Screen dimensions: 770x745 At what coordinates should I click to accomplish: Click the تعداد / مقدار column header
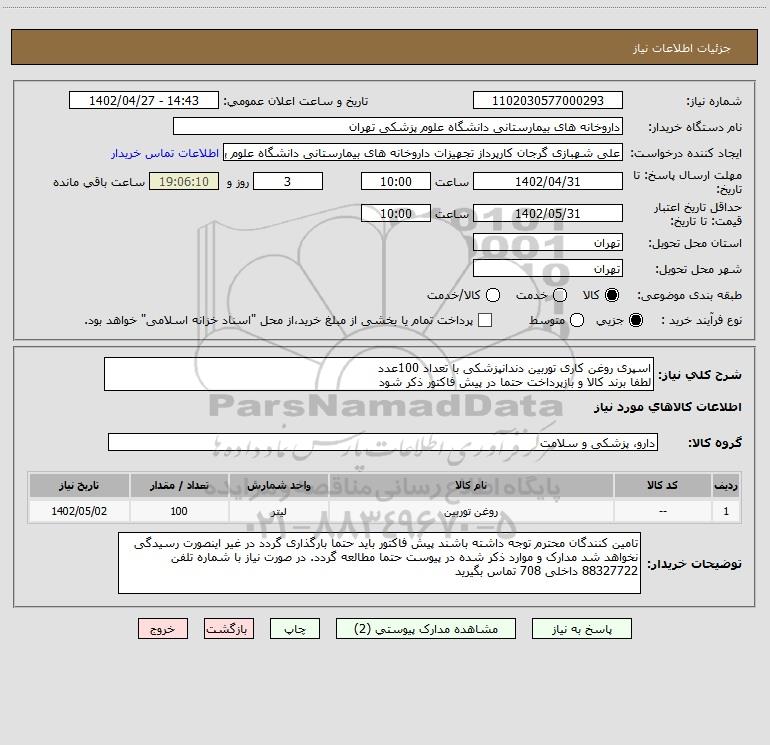point(179,485)
